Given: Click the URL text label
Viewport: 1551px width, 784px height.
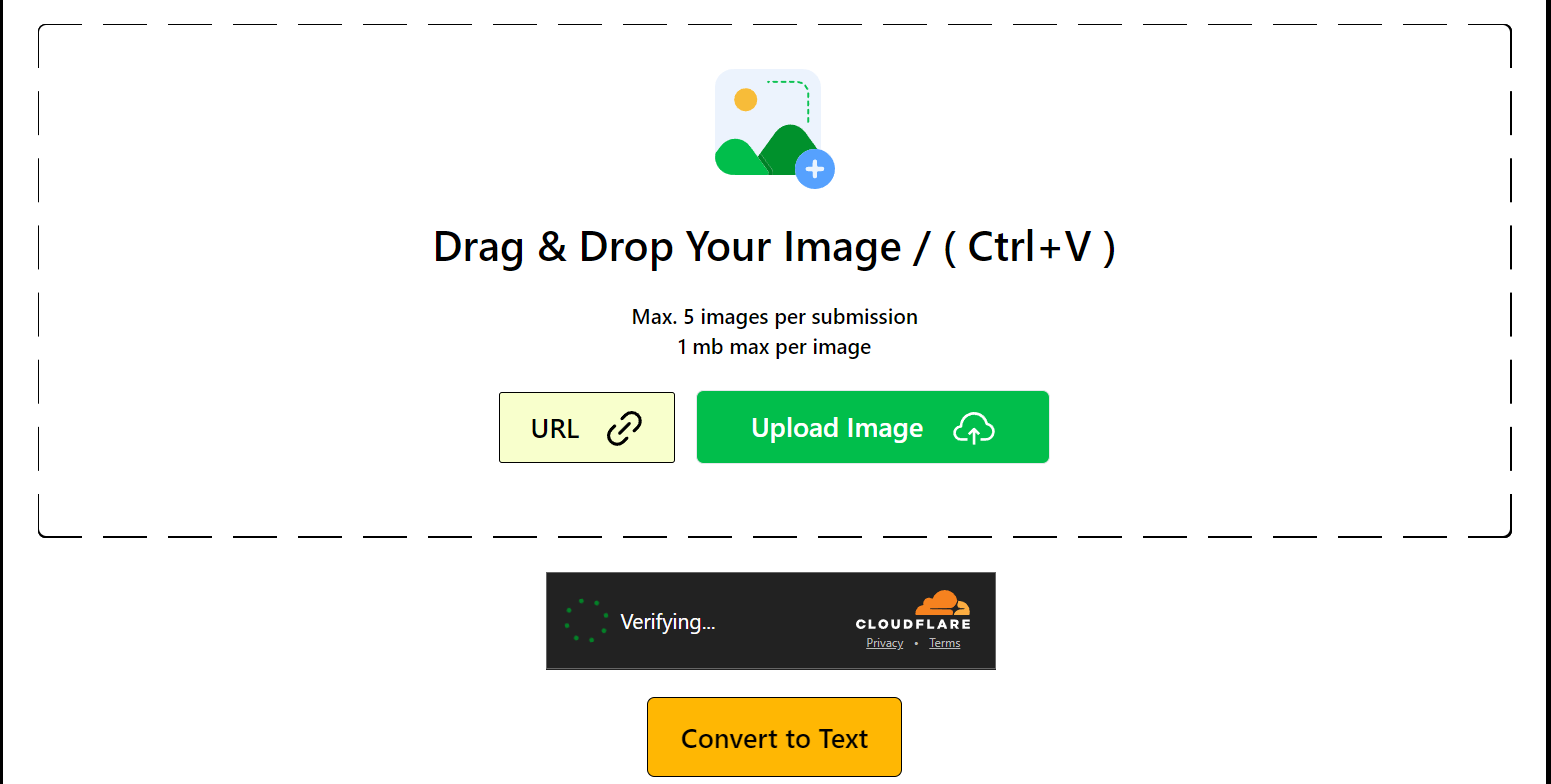Looking at the screenshot, I should pyautogui.click(x=555, y=428).
